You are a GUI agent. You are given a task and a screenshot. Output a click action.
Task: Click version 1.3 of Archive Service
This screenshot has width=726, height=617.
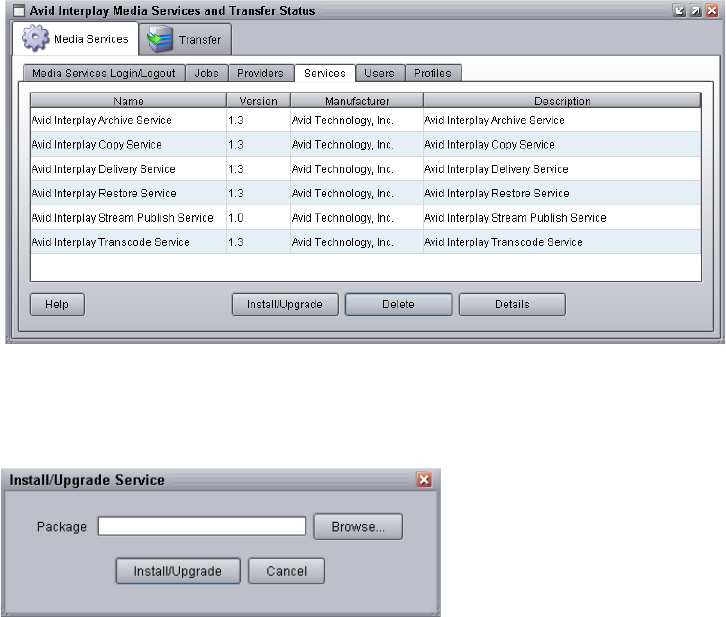[258, 120]
